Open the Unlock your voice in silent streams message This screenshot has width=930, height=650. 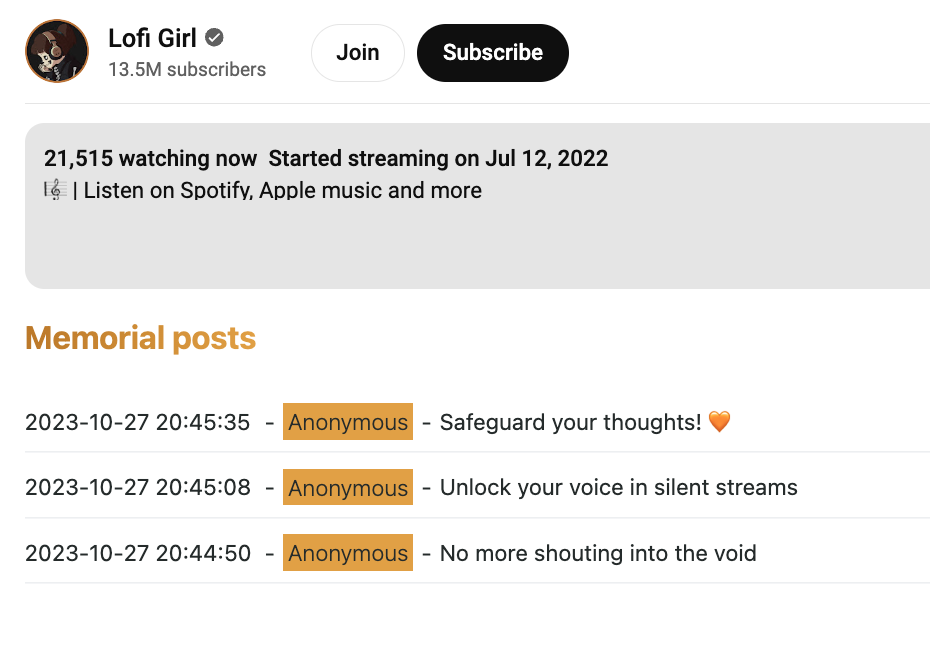click(618, 488)
